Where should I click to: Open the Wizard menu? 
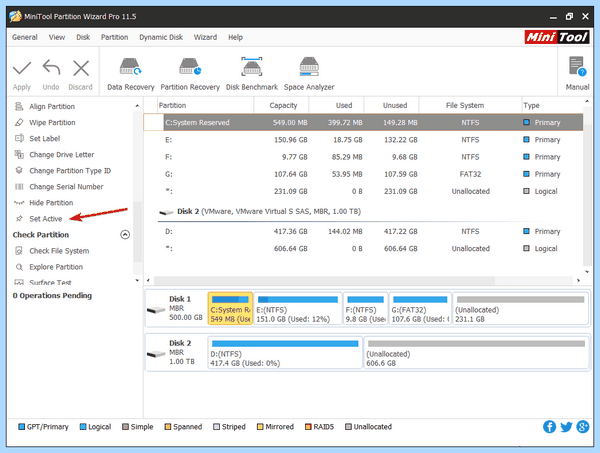[205, 37]
